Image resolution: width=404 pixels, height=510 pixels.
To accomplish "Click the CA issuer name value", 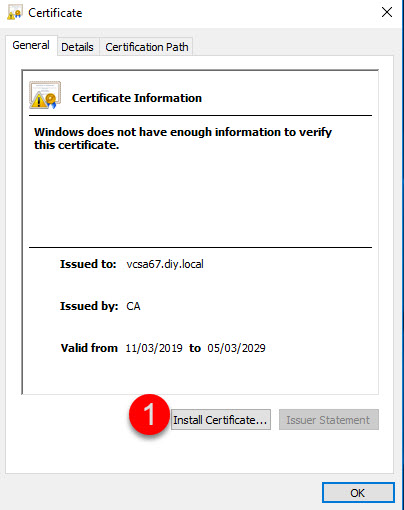I will click(x=133, y=306).
